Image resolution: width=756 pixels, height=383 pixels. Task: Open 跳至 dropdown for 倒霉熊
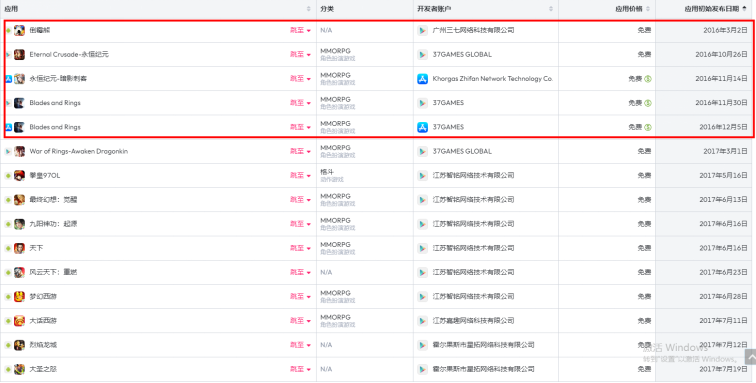tap(300, 30)
